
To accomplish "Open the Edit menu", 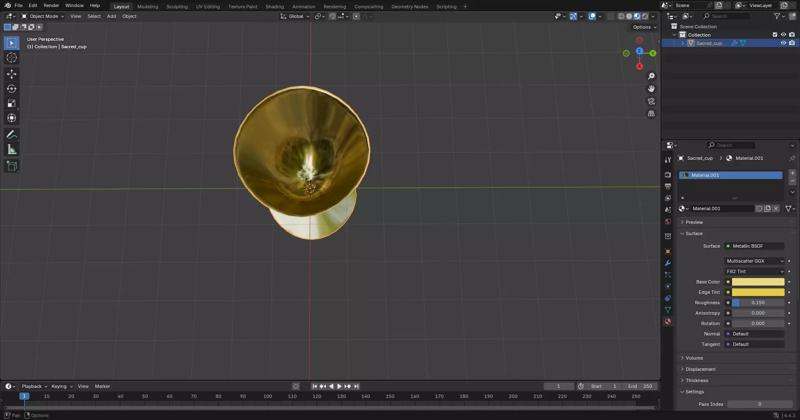I will (33, 6).
